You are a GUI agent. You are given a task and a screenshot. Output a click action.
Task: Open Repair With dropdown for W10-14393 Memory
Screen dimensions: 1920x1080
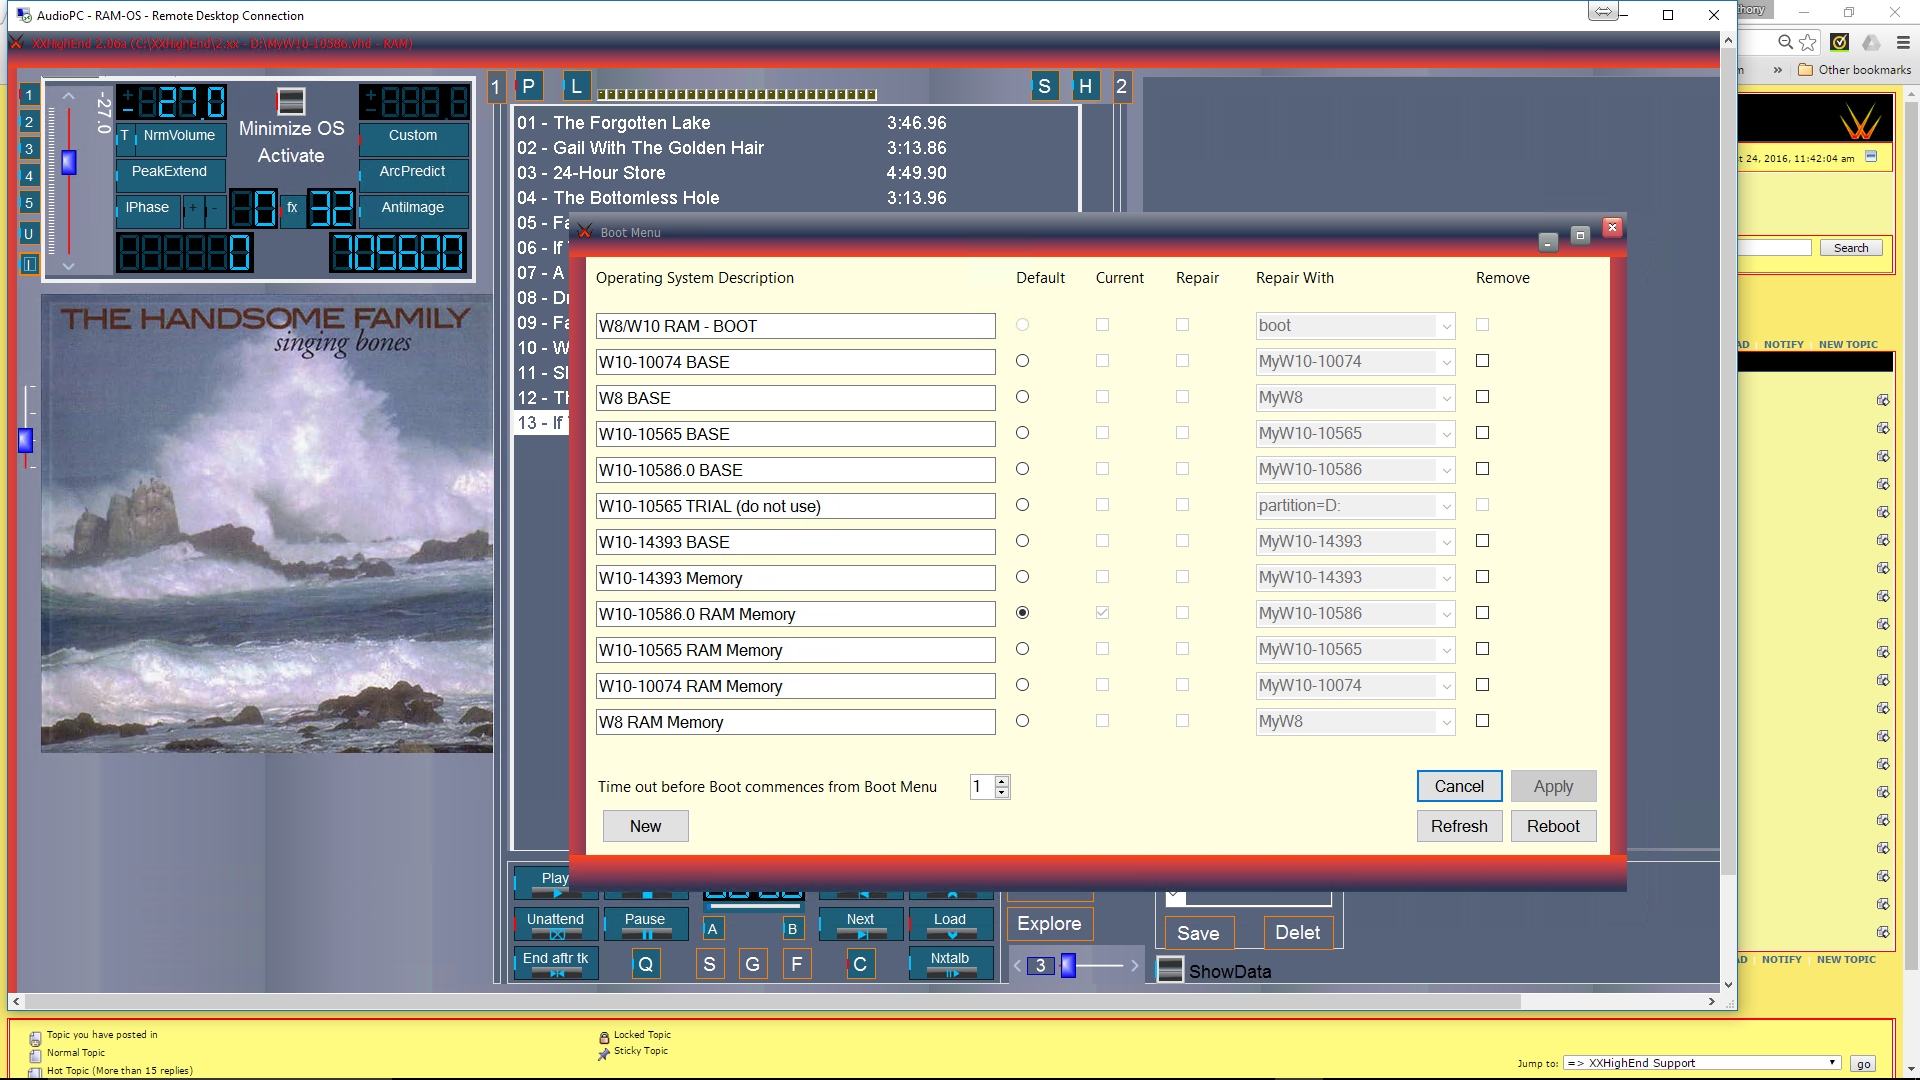(x=1355, y=578)
